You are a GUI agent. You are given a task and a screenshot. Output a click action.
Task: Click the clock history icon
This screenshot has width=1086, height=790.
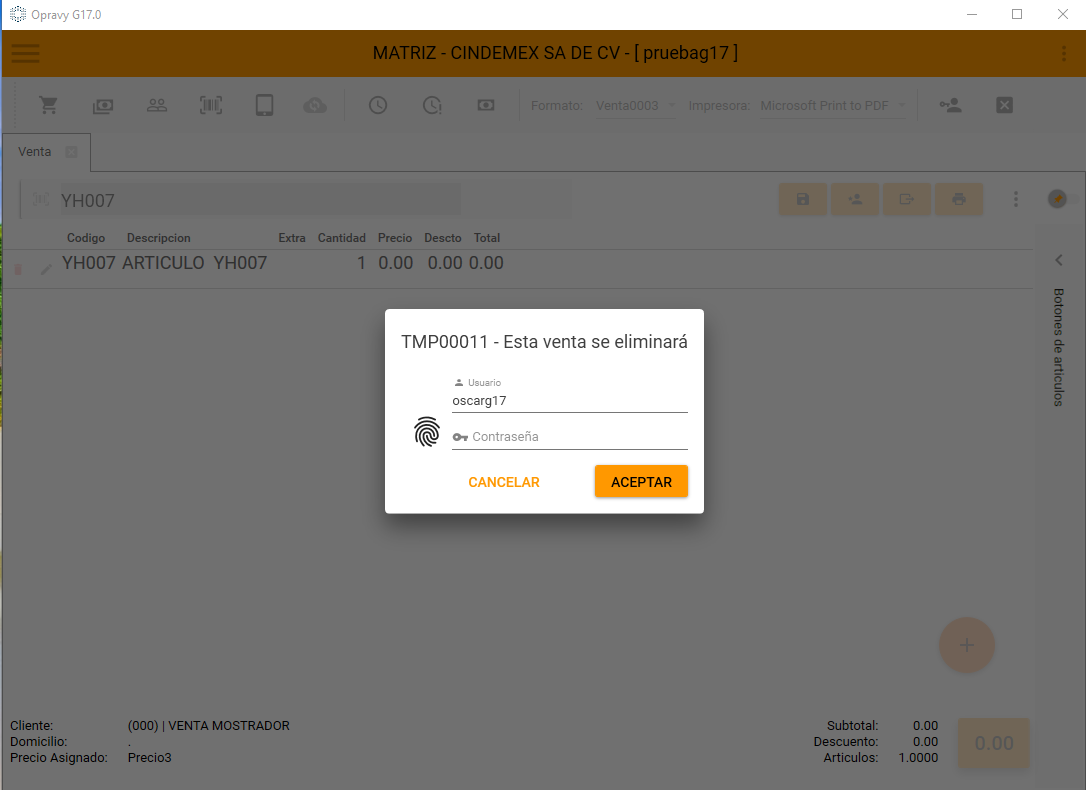[377, 105]
